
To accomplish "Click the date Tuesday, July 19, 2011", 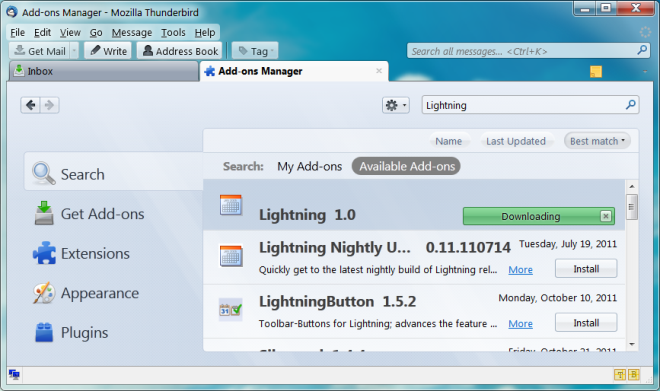I will 568,244.
